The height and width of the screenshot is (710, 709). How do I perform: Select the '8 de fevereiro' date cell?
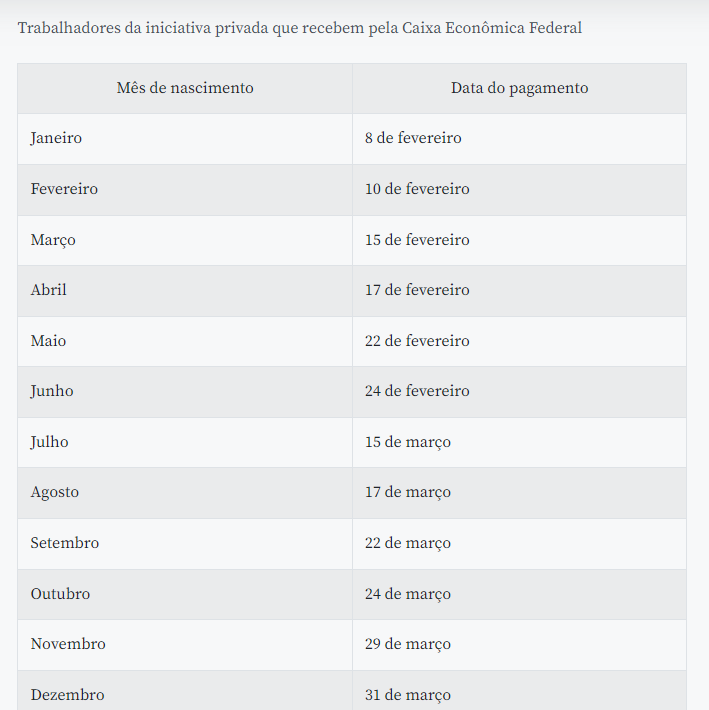point(413,138)
